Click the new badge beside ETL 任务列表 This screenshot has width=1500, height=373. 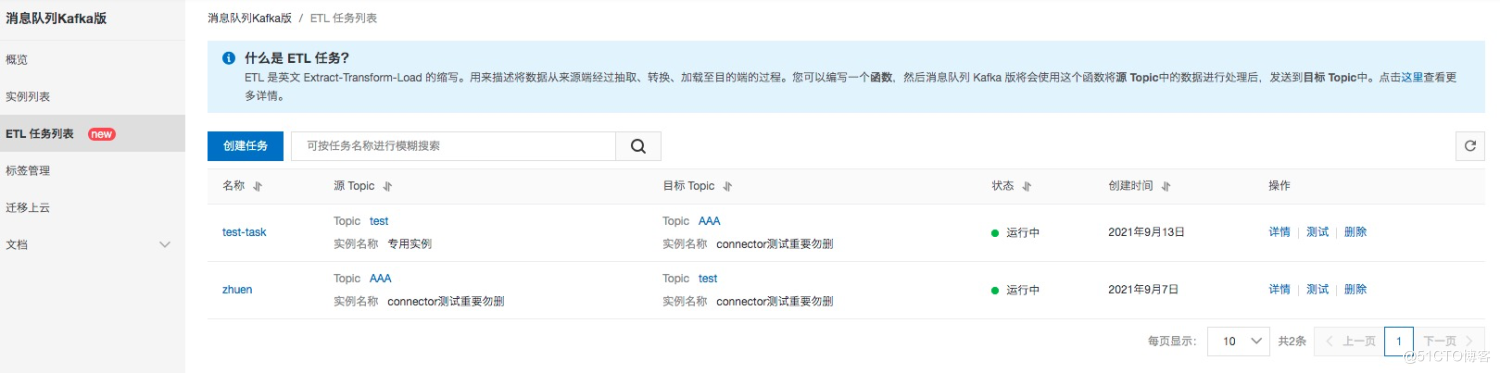tap(102, 134)
